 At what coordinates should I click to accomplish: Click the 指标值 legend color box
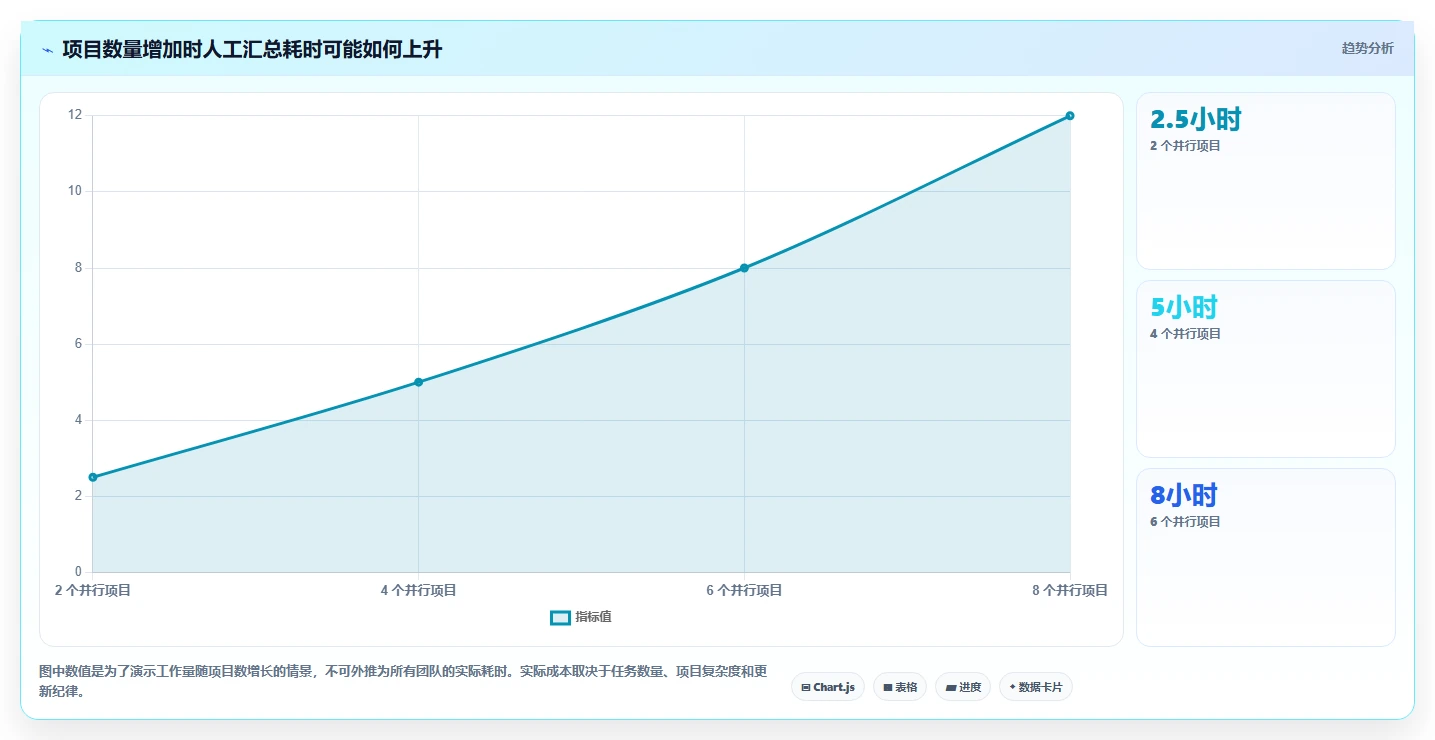pyautogui.click(x=560, y=617)
